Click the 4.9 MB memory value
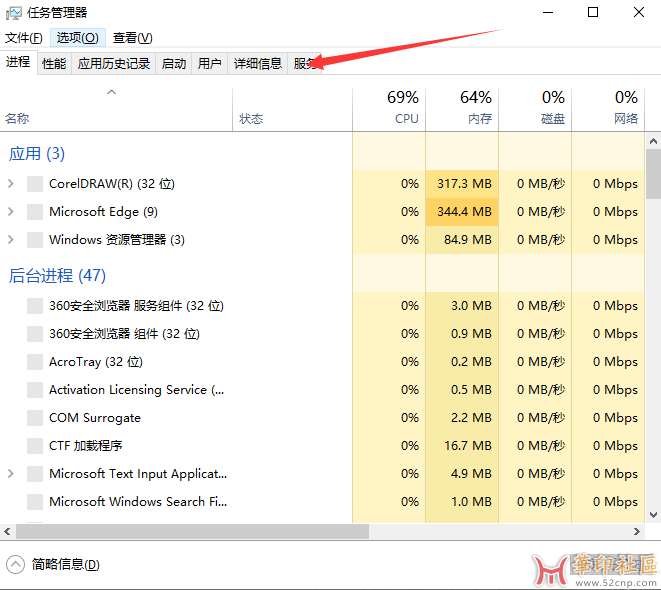This screenshot has height=590, width=661. 471,474
